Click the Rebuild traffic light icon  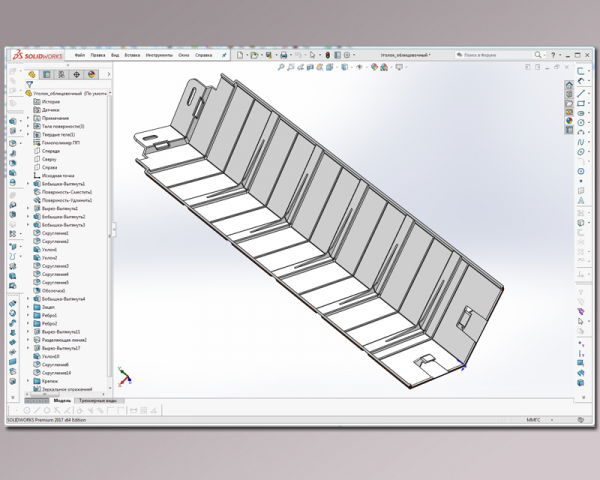pyautogui.click(x=328, y=55)
